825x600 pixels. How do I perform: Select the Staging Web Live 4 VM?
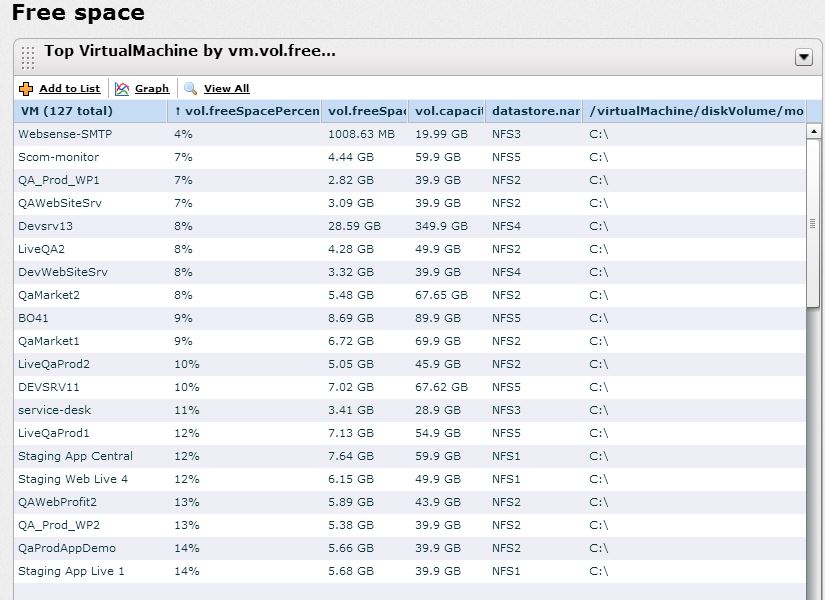(73, 479)
